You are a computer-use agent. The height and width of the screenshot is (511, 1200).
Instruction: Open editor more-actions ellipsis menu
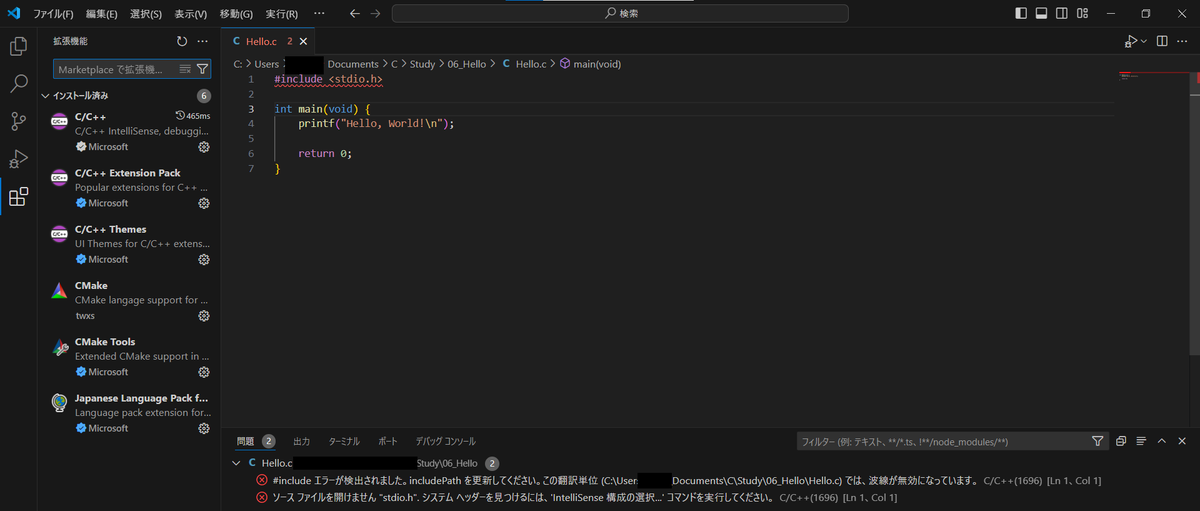pyautogui.click(x=1183, y=41)
